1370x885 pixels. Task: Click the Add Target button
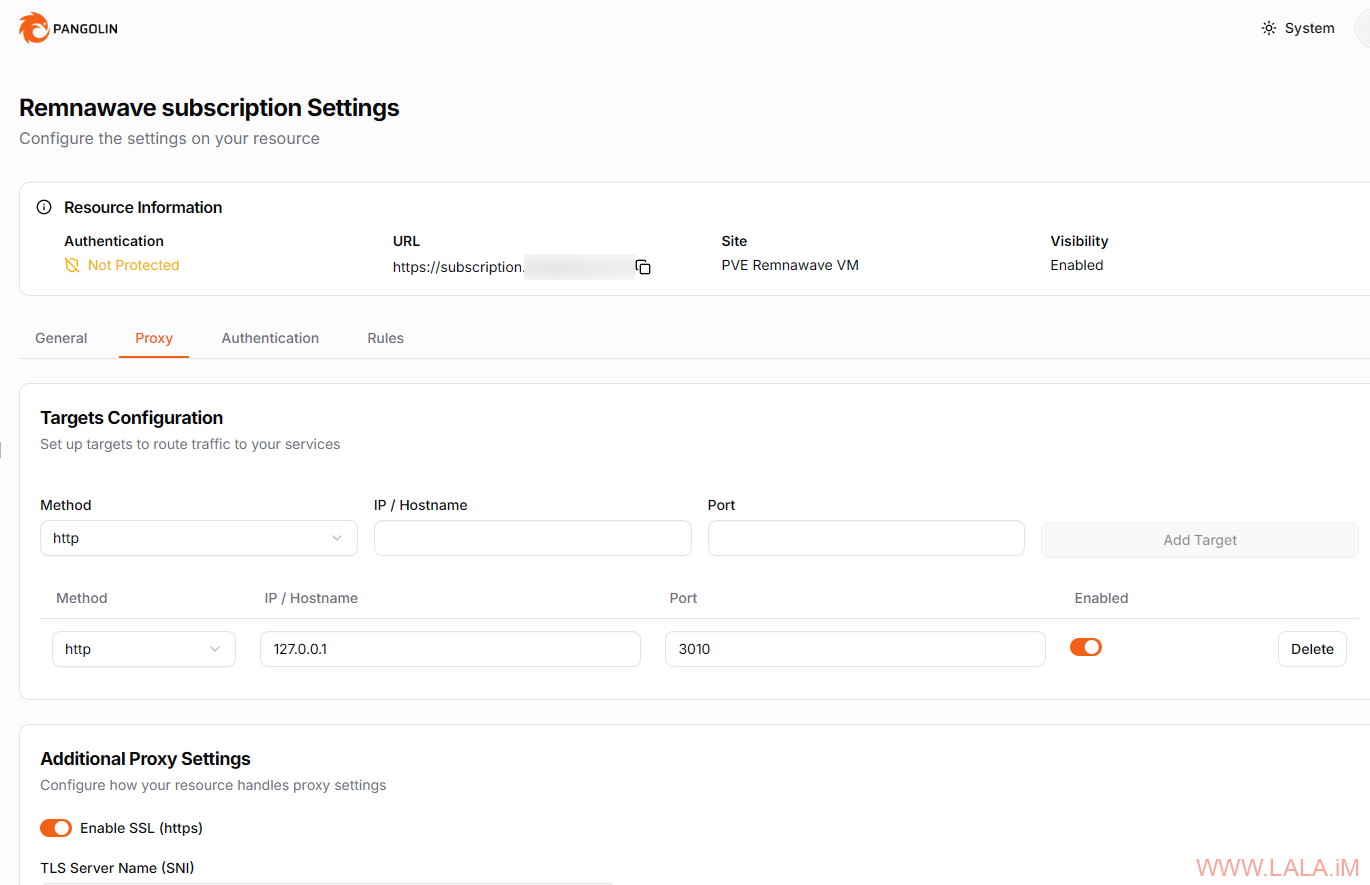(x=1200, y=540)
